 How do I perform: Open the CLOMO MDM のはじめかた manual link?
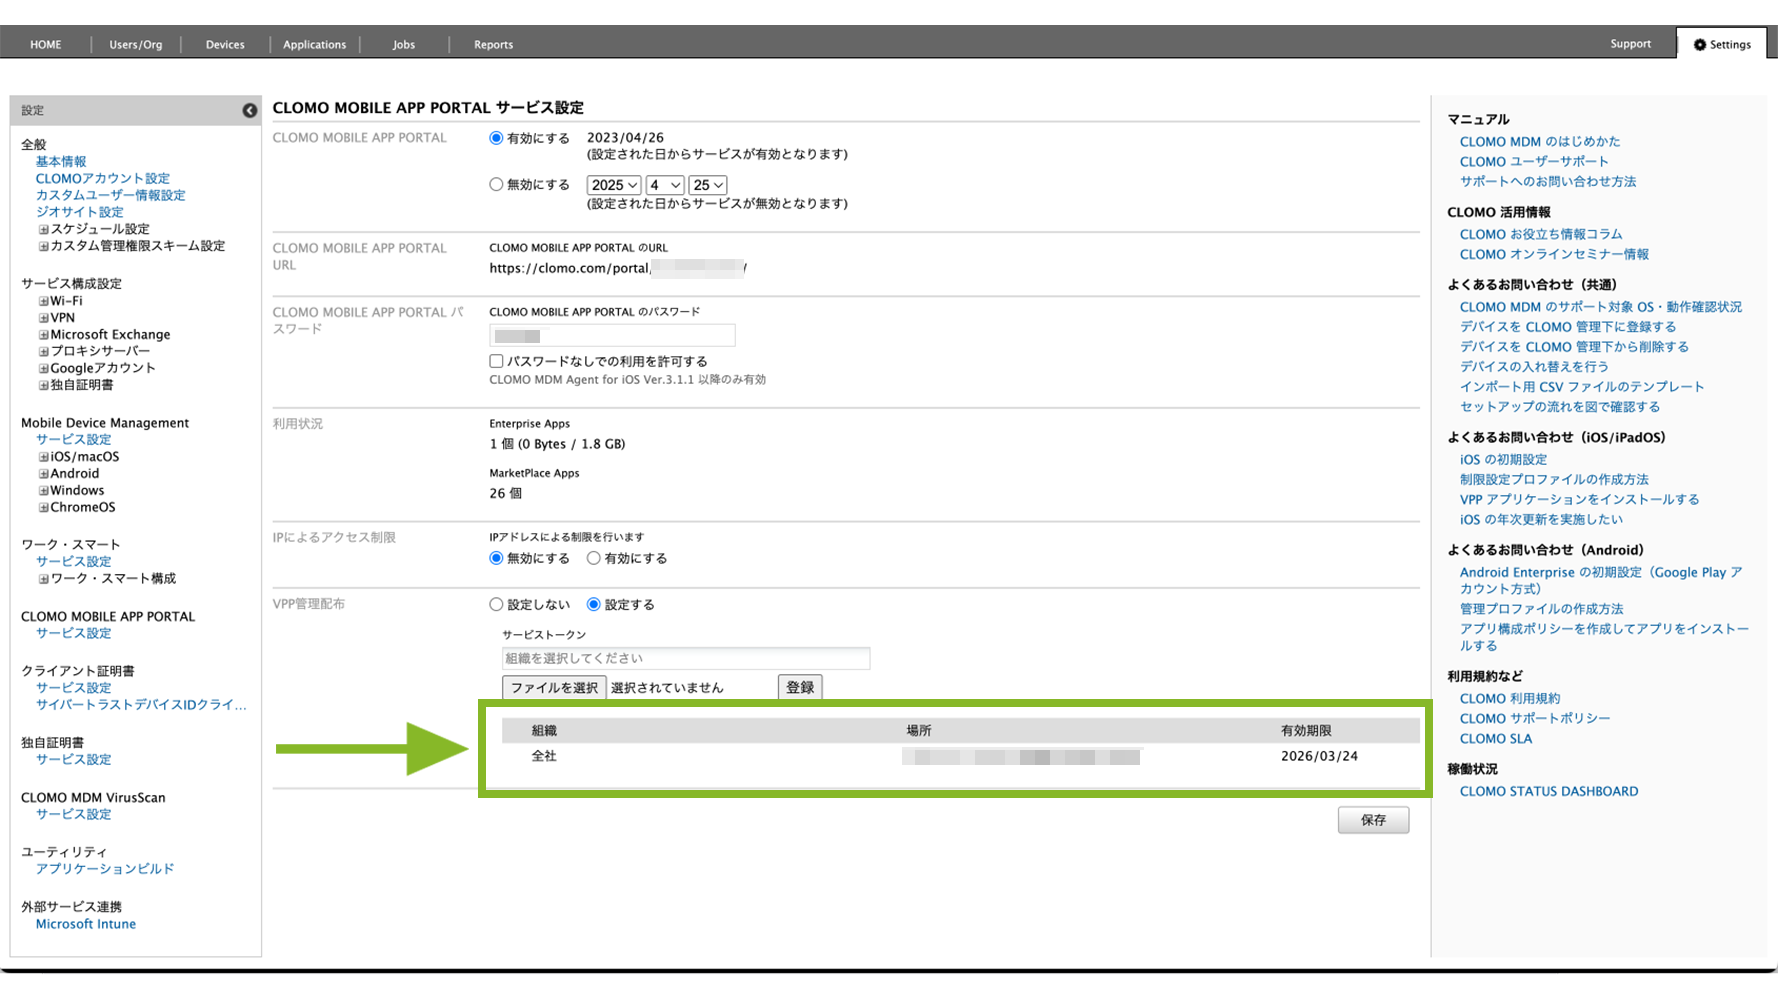[1540, 142]
